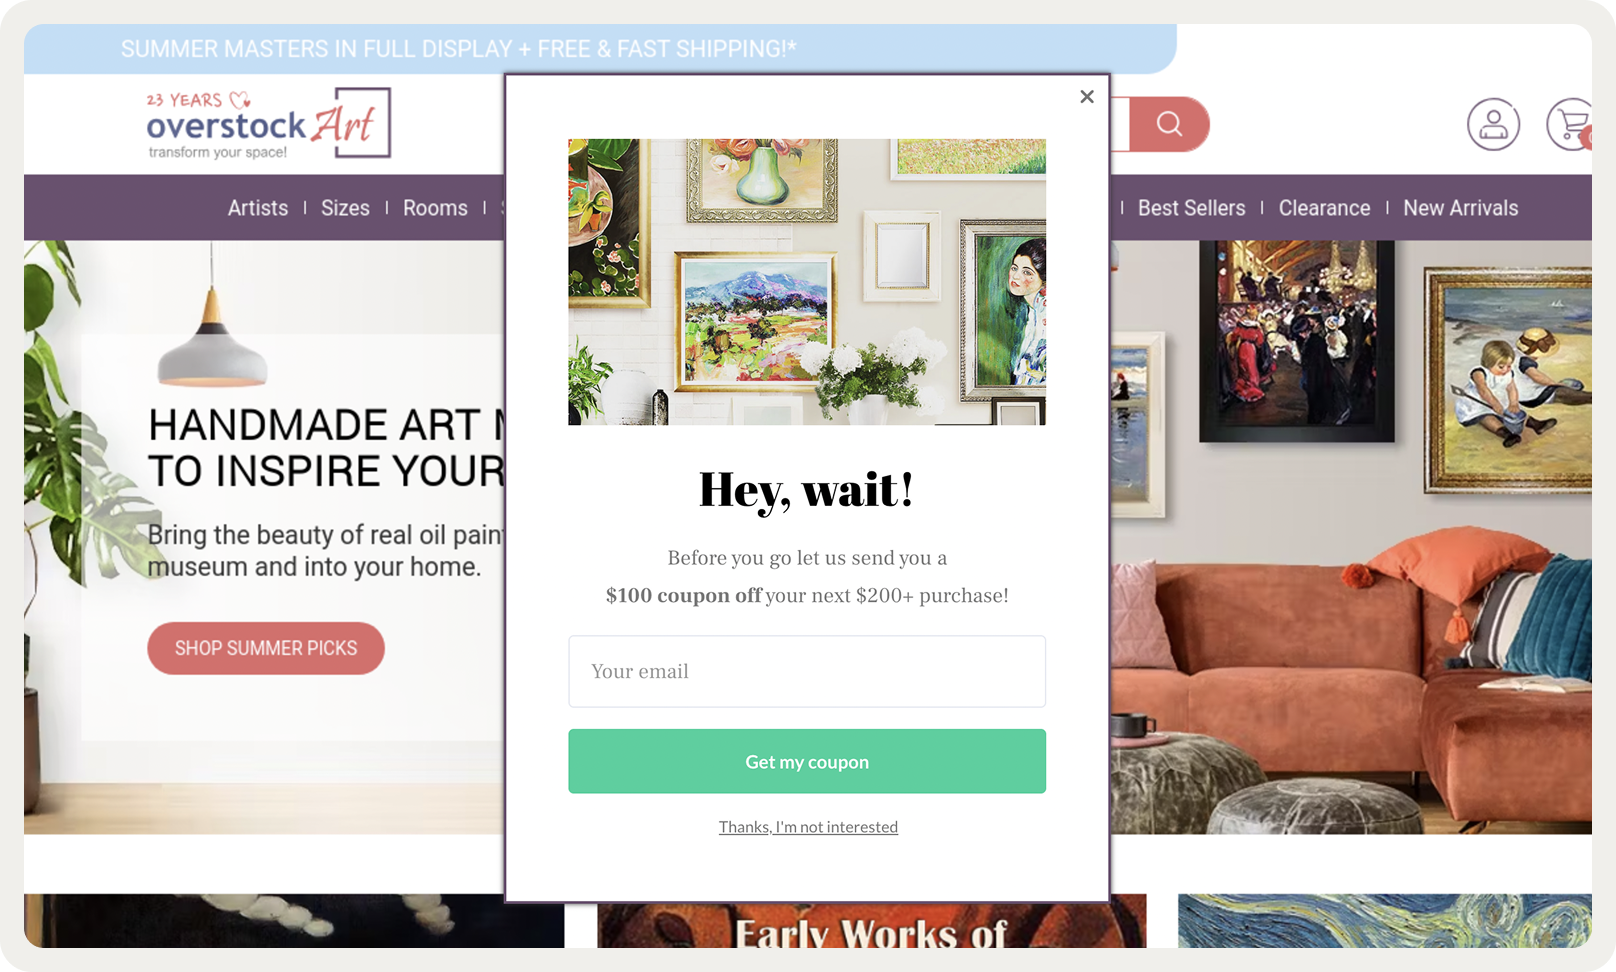Open the user account icon
This screenshot has height=972, width=1616.
1493,125
